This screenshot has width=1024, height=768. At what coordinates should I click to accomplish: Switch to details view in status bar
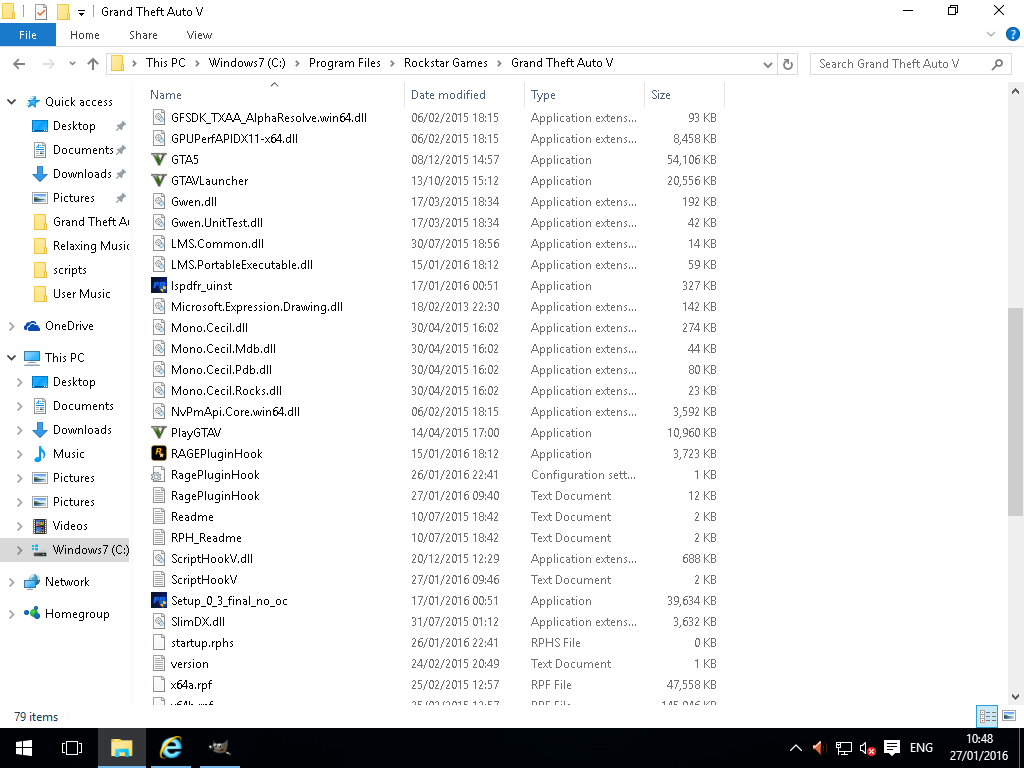[987, 716]
